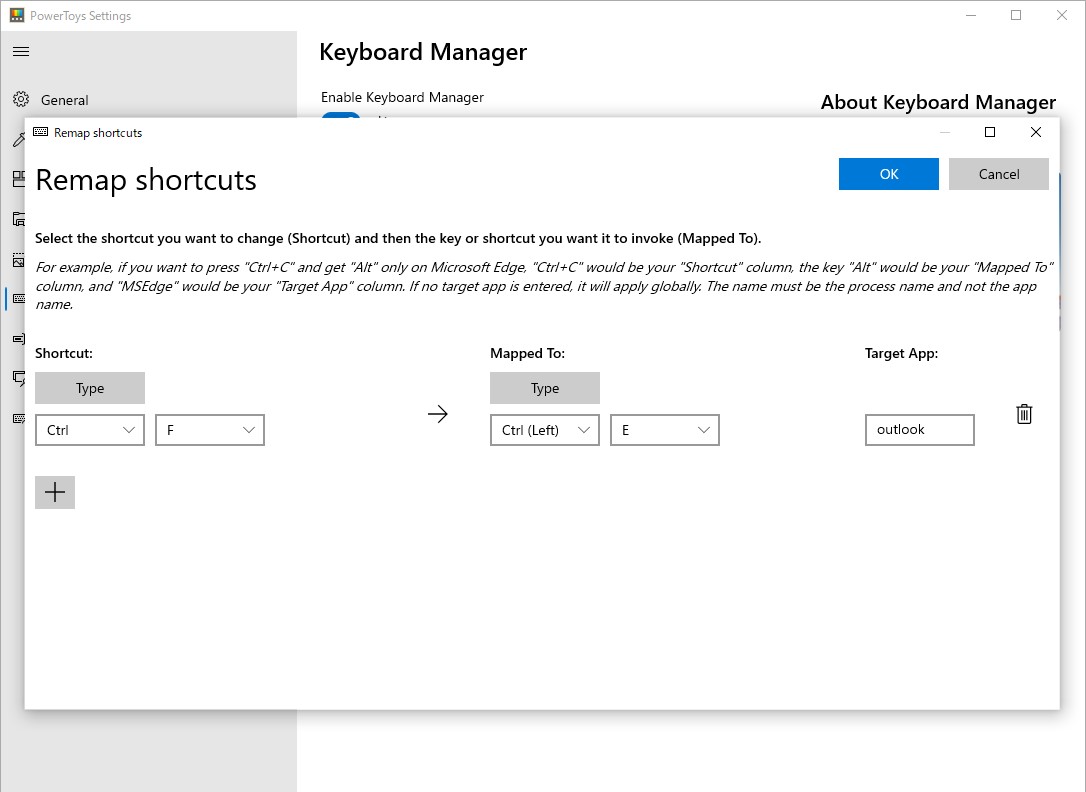Select the Image Resizer sidebar icon
1086x792 pixels.
pyautogui.click(x=21, y=258)
